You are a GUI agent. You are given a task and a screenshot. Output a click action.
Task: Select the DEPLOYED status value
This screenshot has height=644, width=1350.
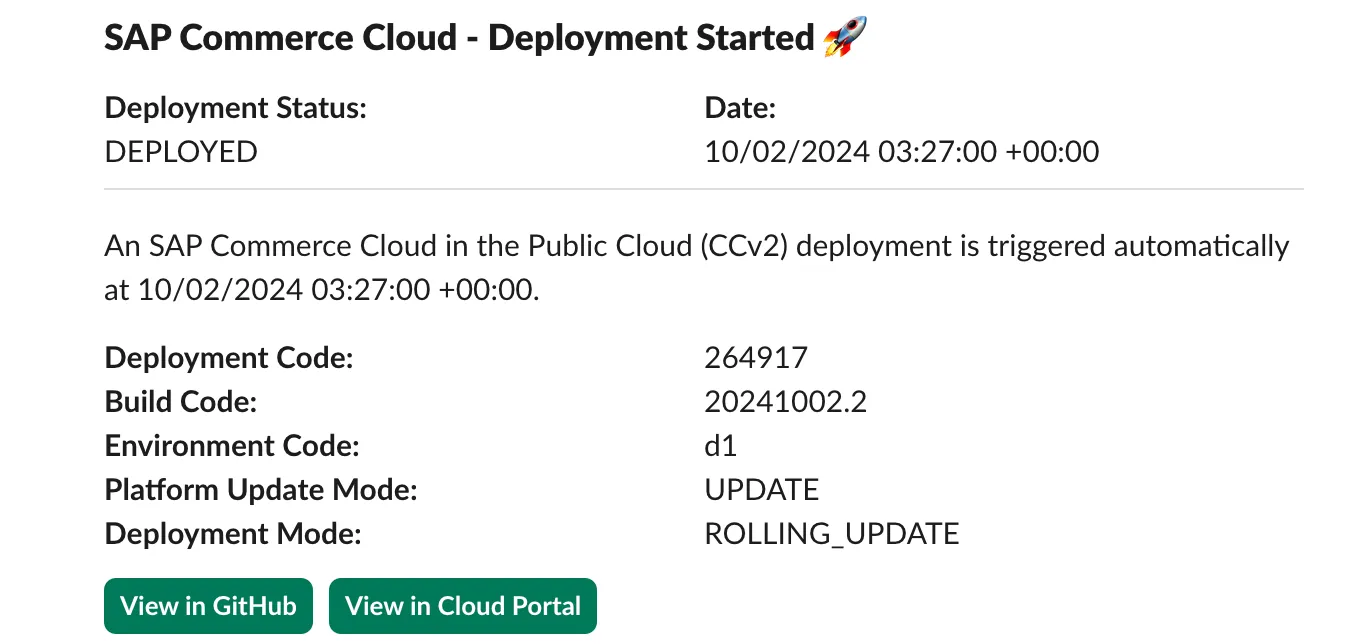181,152
